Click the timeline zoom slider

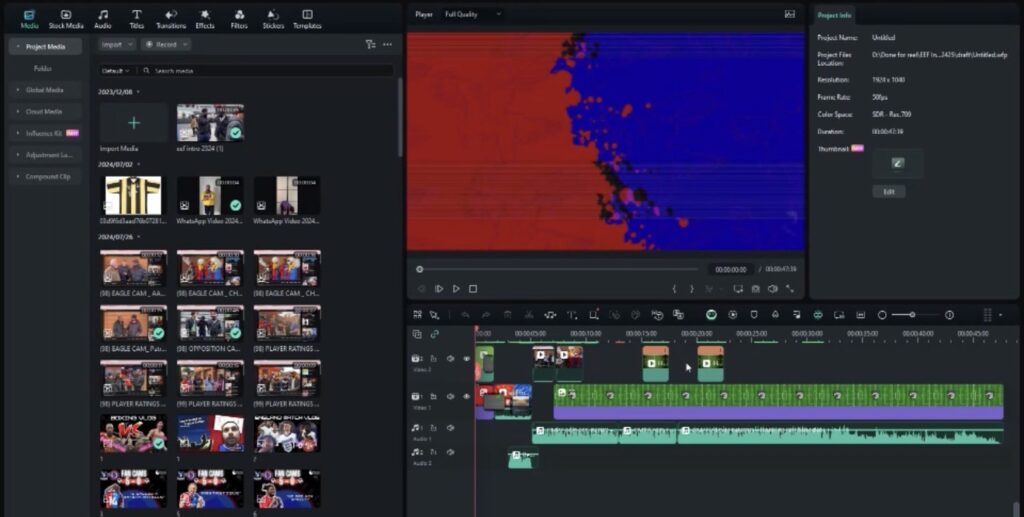tap(911, 314)
